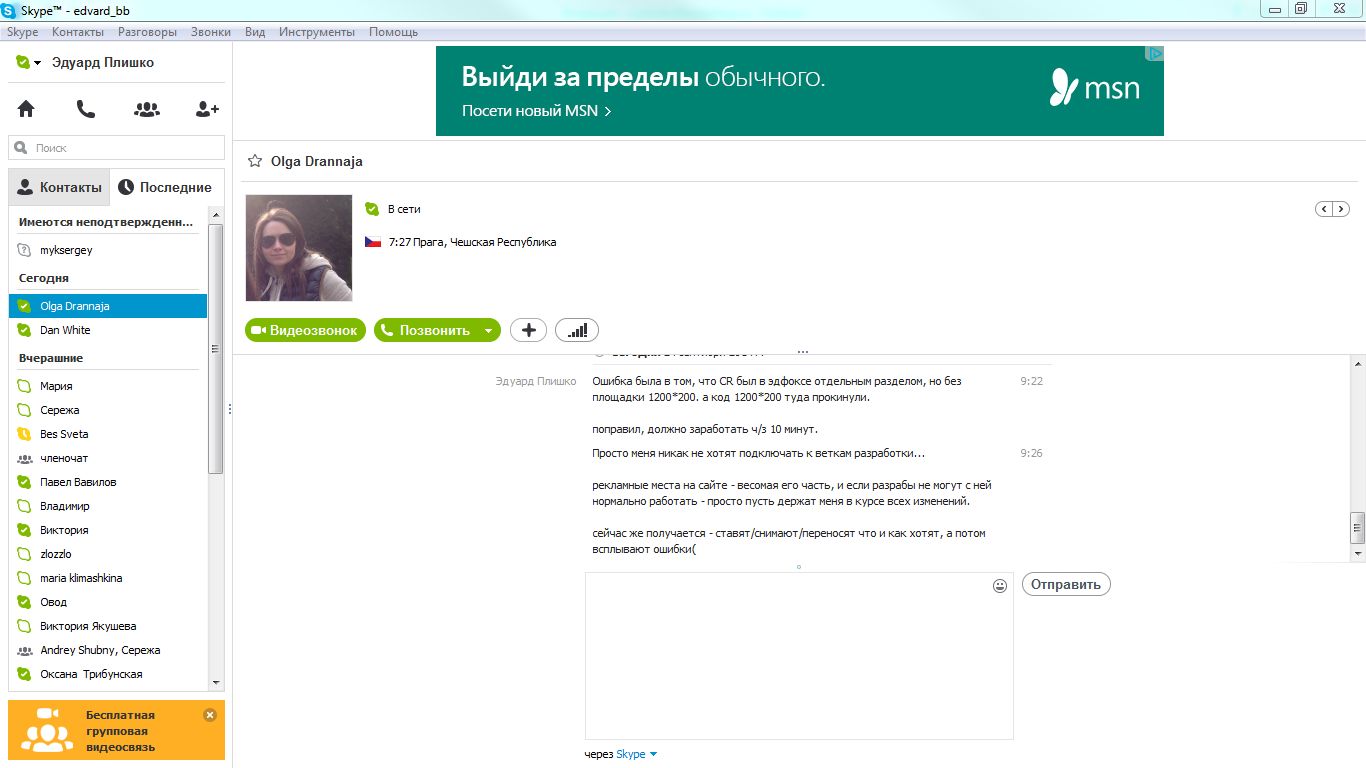The width and height of the screenshot is (1366, 768).
Task: Open the Помощь menu
Action: [x=394, y=32]
